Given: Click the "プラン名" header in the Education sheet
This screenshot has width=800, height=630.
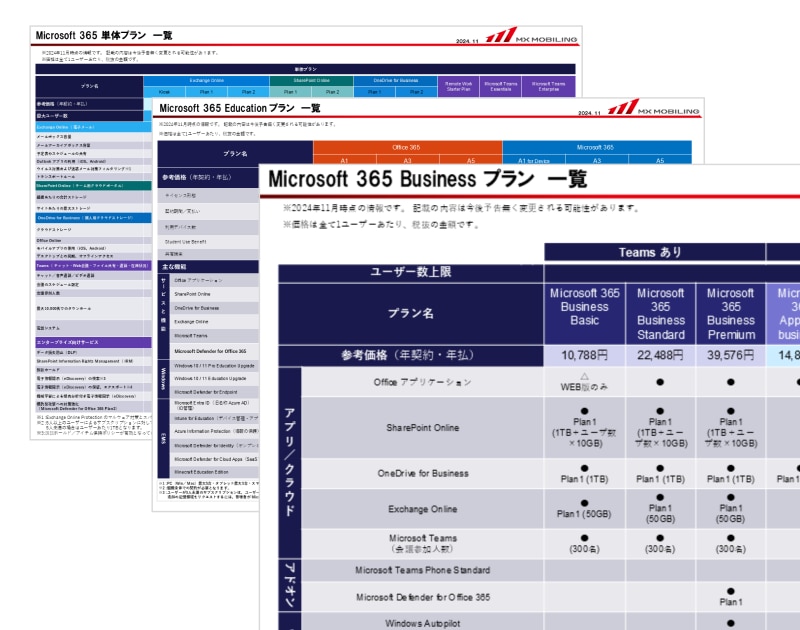Looking at the screenshot, I should pos(235,154).
